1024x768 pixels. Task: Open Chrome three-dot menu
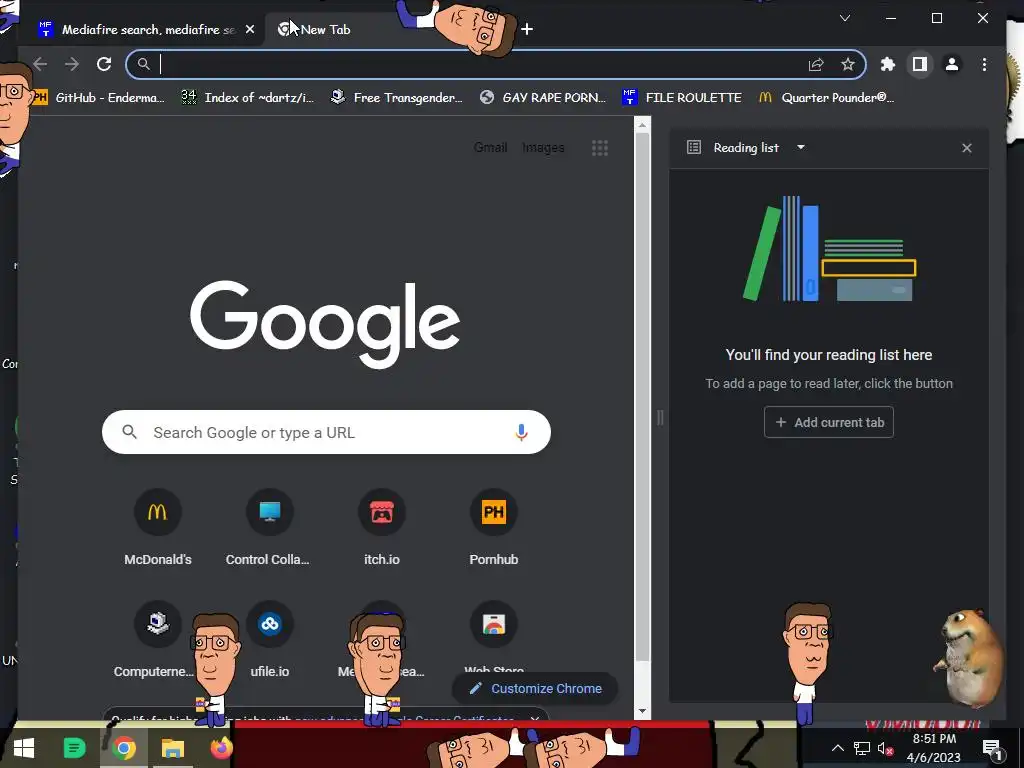tap(984, 64)
